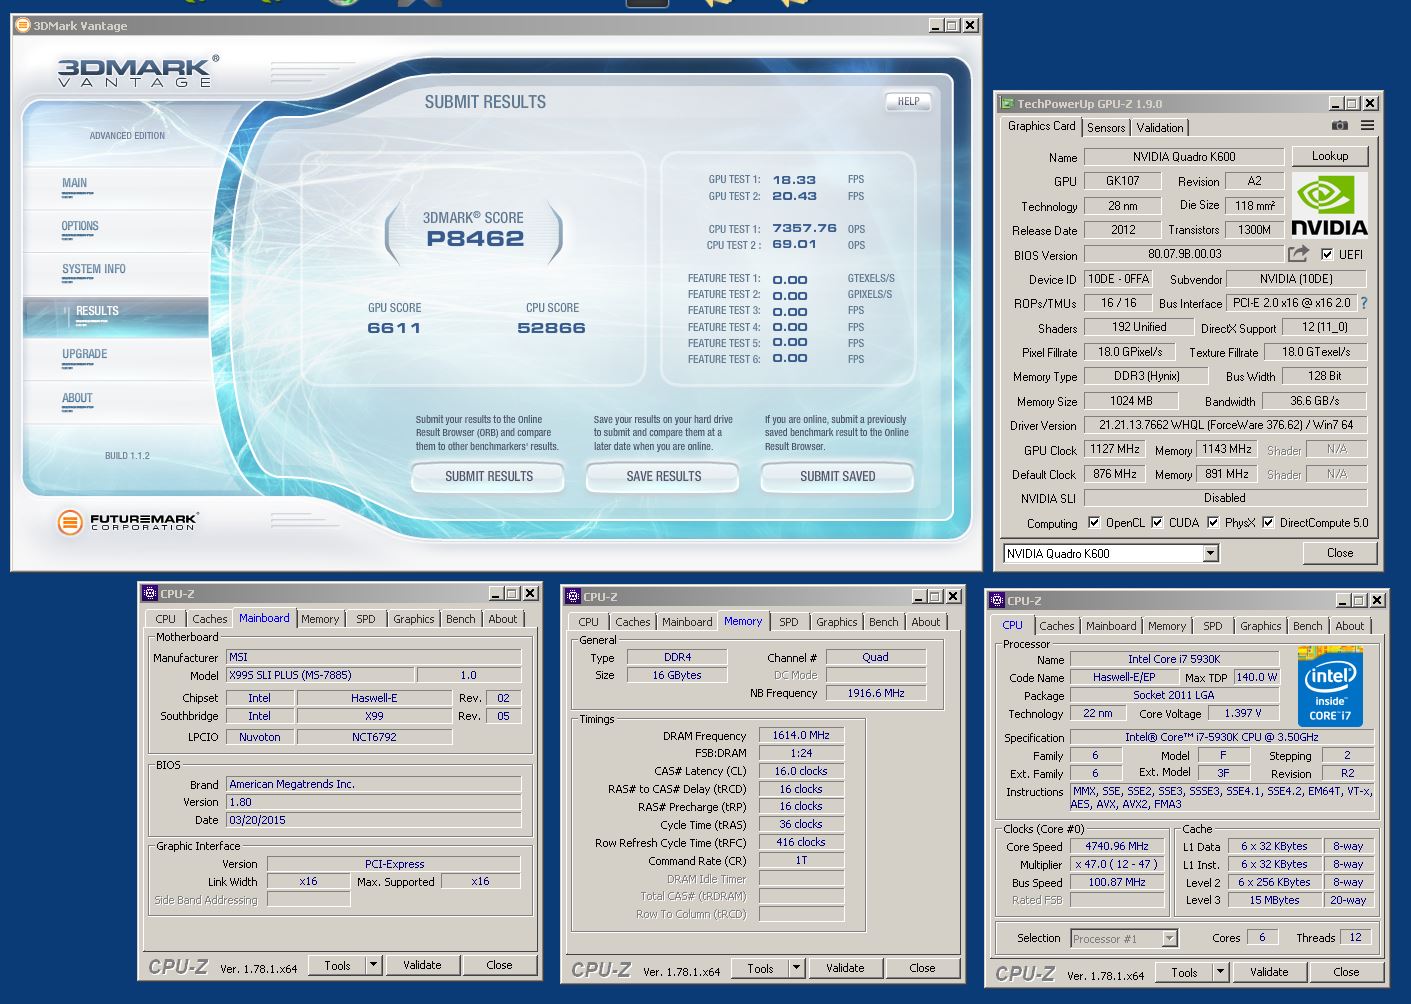Image resolution: width=1411 pixels, height=1004 pixels.
Task: Click the Close button in GPU-Z
Action: (1340, 553)
